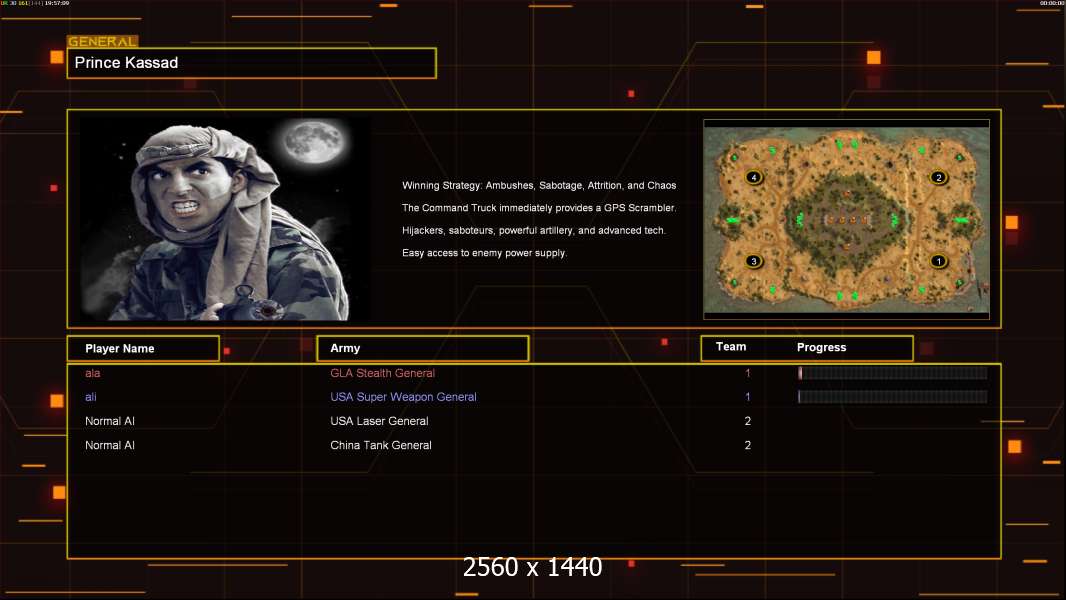Click the Prince Kassad name field

pos(252,63)
